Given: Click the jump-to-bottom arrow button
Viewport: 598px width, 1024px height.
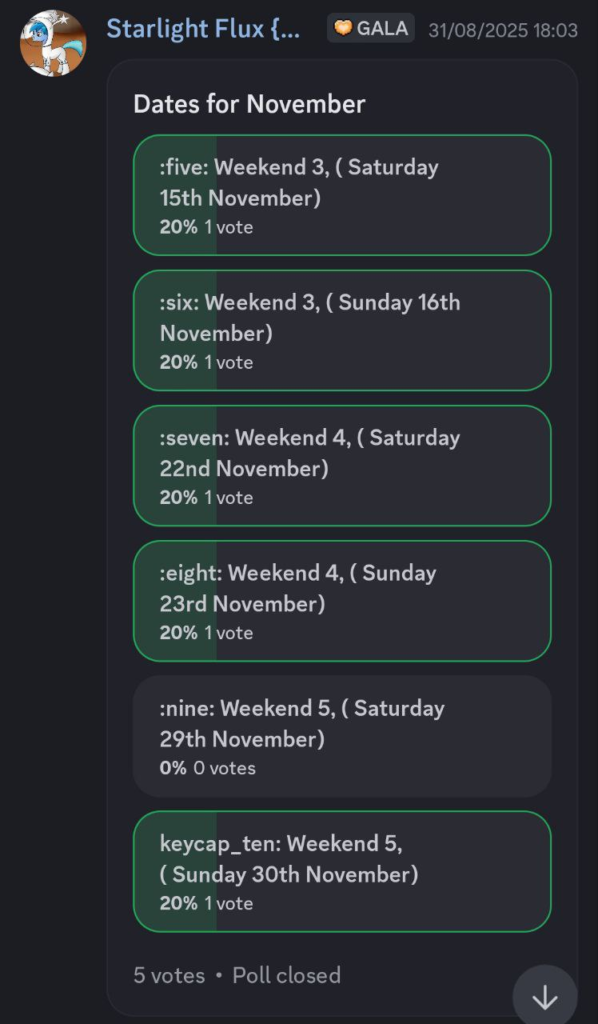Looking at the screenshot, I should (545, 997).
